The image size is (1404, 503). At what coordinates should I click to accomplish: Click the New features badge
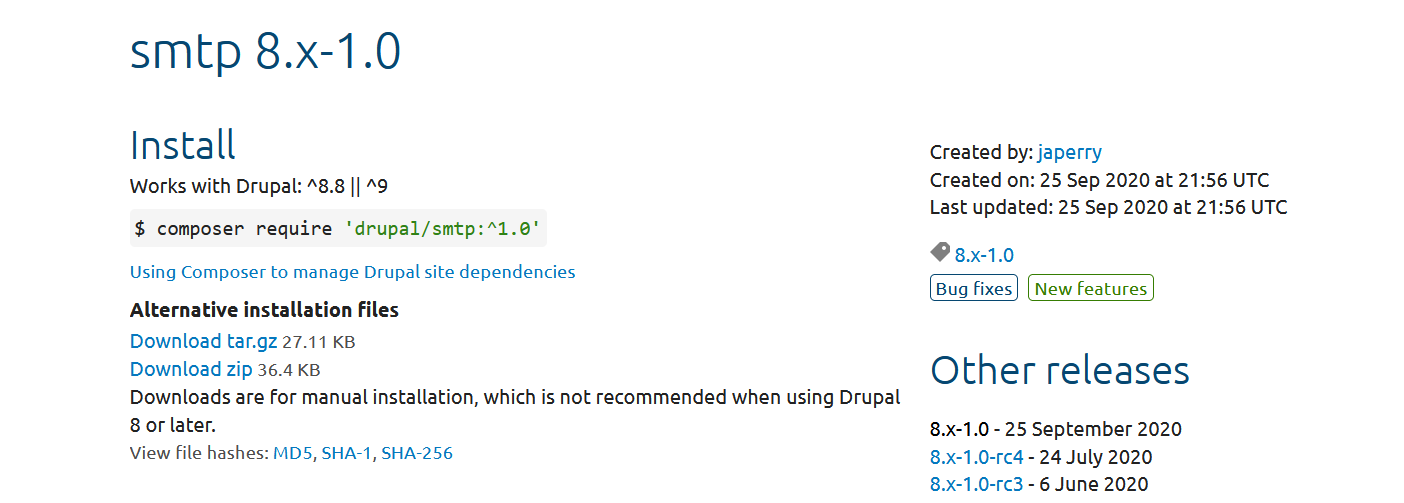point(1090,289)
